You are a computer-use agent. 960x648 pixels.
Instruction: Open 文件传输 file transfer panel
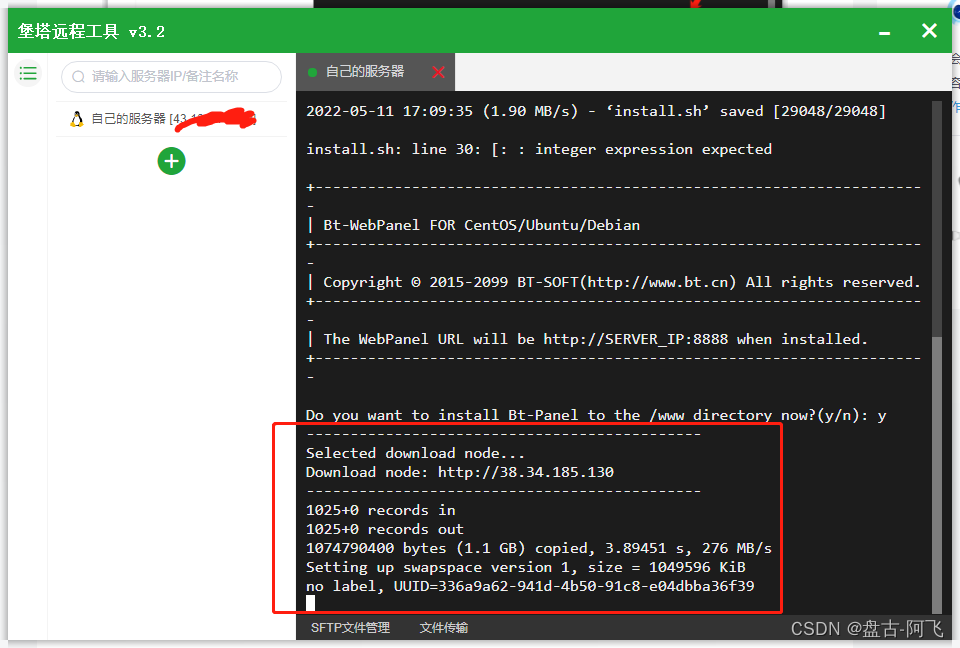tap(444, 628)
